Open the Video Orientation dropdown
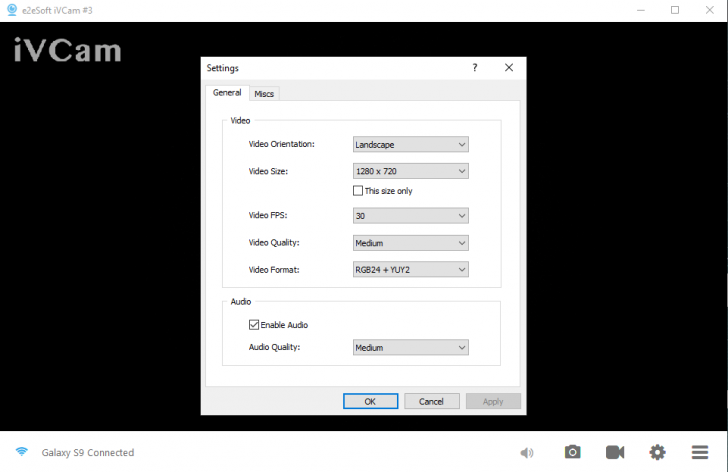 410,144
